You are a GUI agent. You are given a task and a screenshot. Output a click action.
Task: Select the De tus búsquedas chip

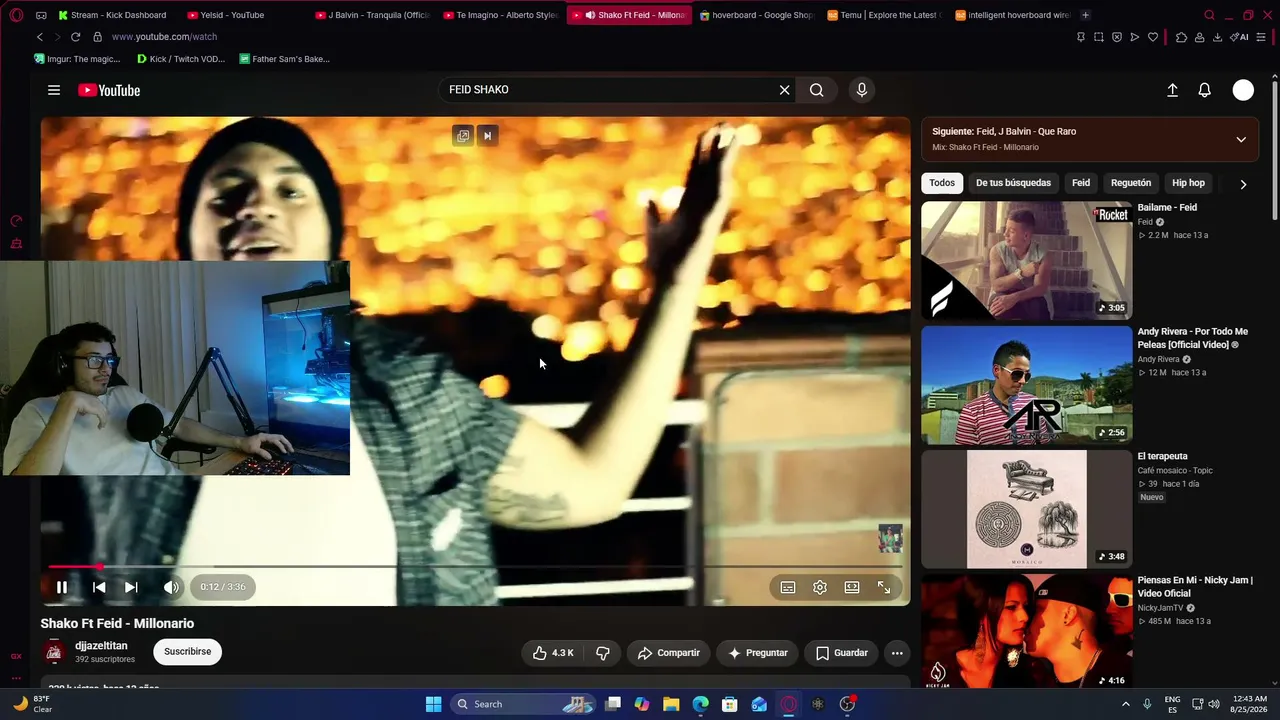point(1013,183)
